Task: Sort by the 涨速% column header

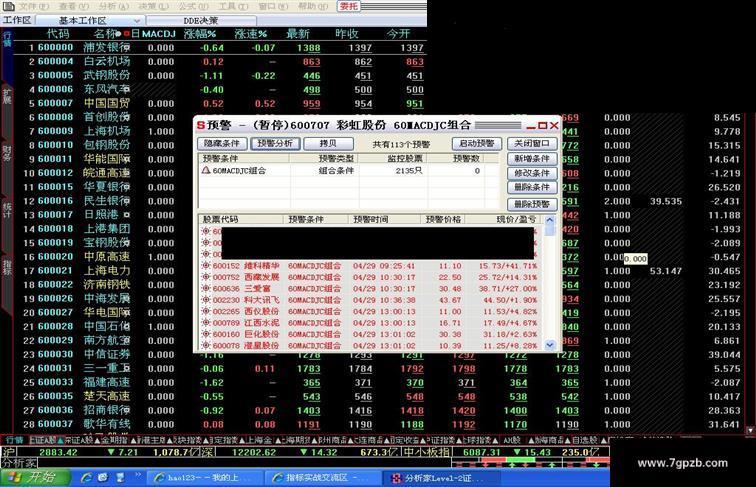Action: 251,34
